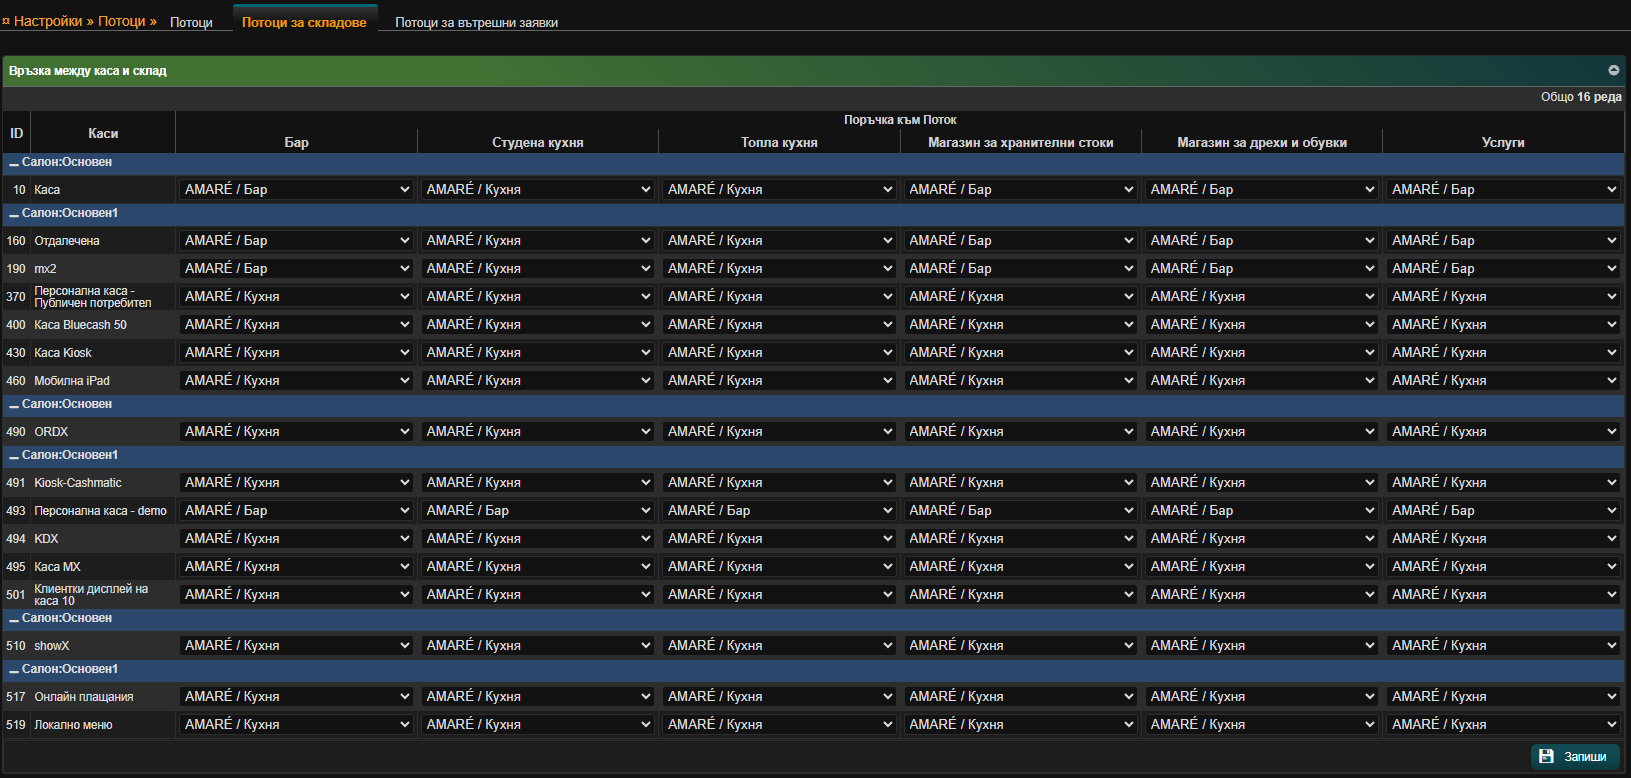1631x778 pixels.
Task: Open Магазин за дрехи dropdown for Мобилна iPad
Action: click(1262, 380)
